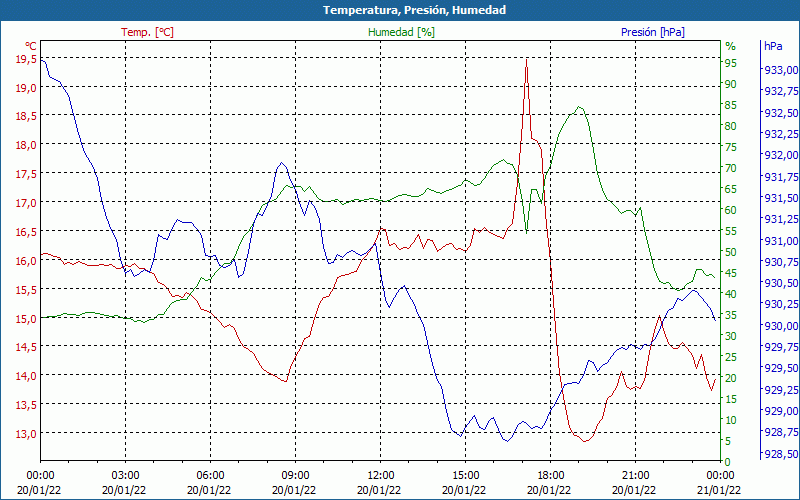Click the 75 humidity axis value
Screen dimensions: 800x500
coord(731,147)
